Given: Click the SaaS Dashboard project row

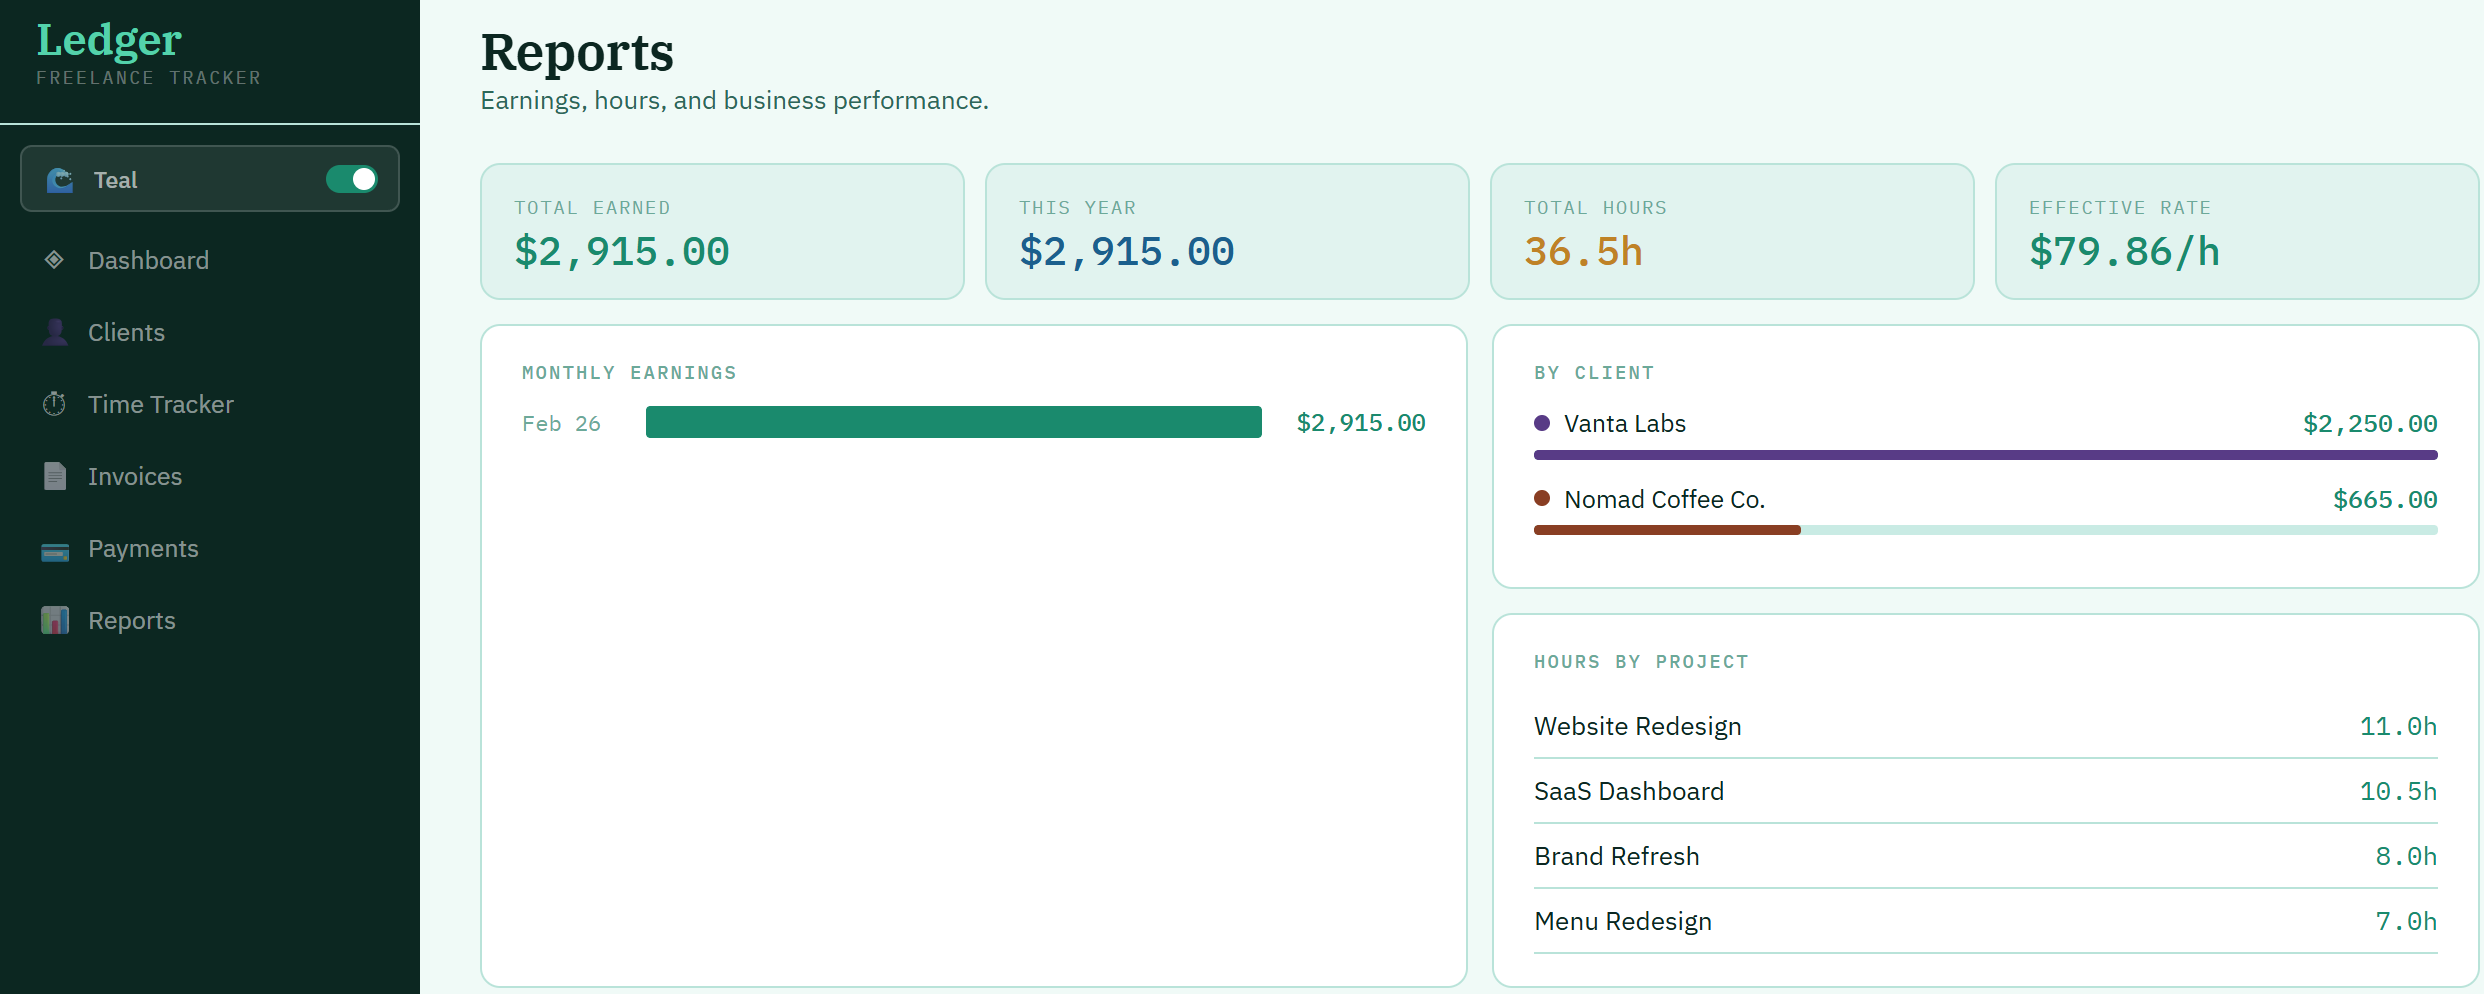Looking at the screenshot, I should tap(1986, 791).
